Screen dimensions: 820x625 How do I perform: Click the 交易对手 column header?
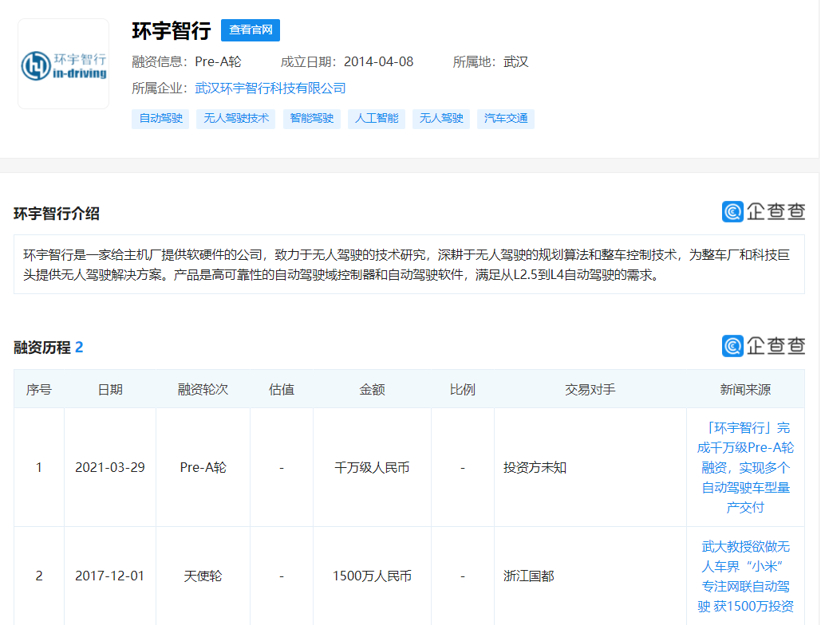(x=590, y=389)
